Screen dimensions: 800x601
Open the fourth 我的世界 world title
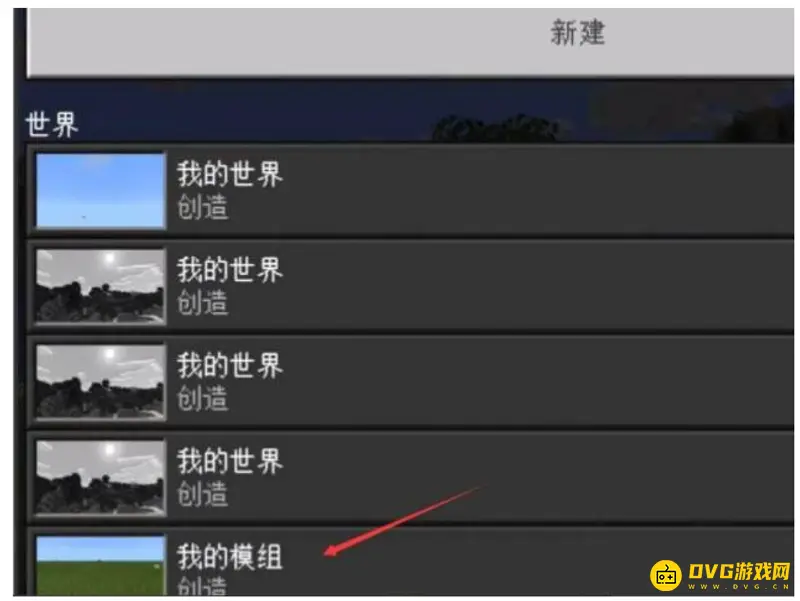tap(230, 461)
